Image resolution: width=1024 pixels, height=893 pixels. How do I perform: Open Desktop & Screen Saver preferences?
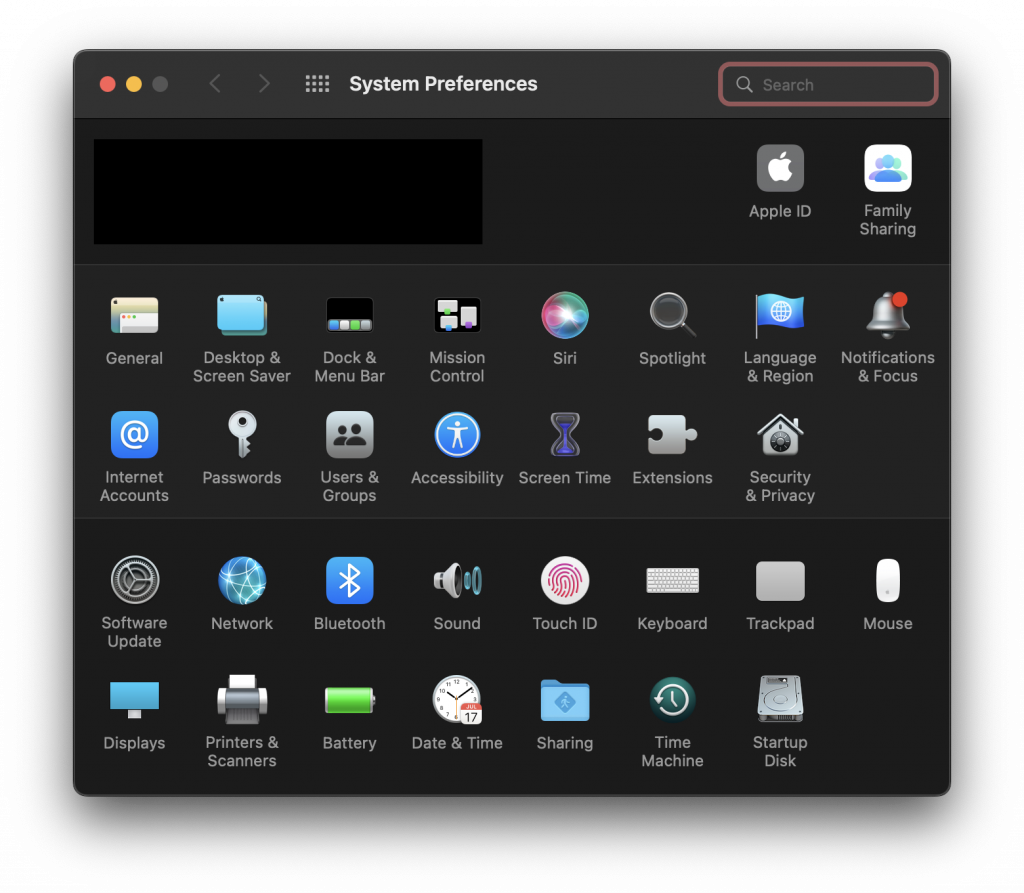(x=242, y=316)
